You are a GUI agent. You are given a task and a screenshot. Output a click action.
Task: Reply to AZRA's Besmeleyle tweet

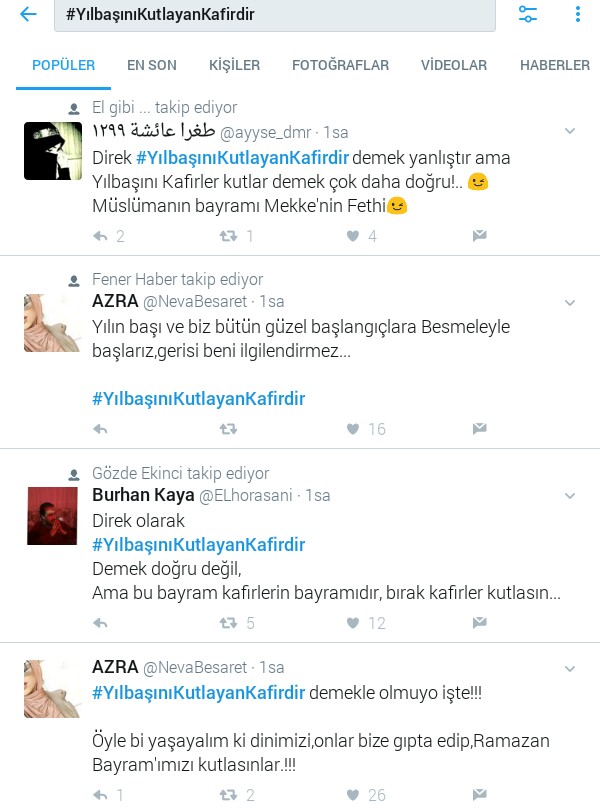tap(100, 429)
